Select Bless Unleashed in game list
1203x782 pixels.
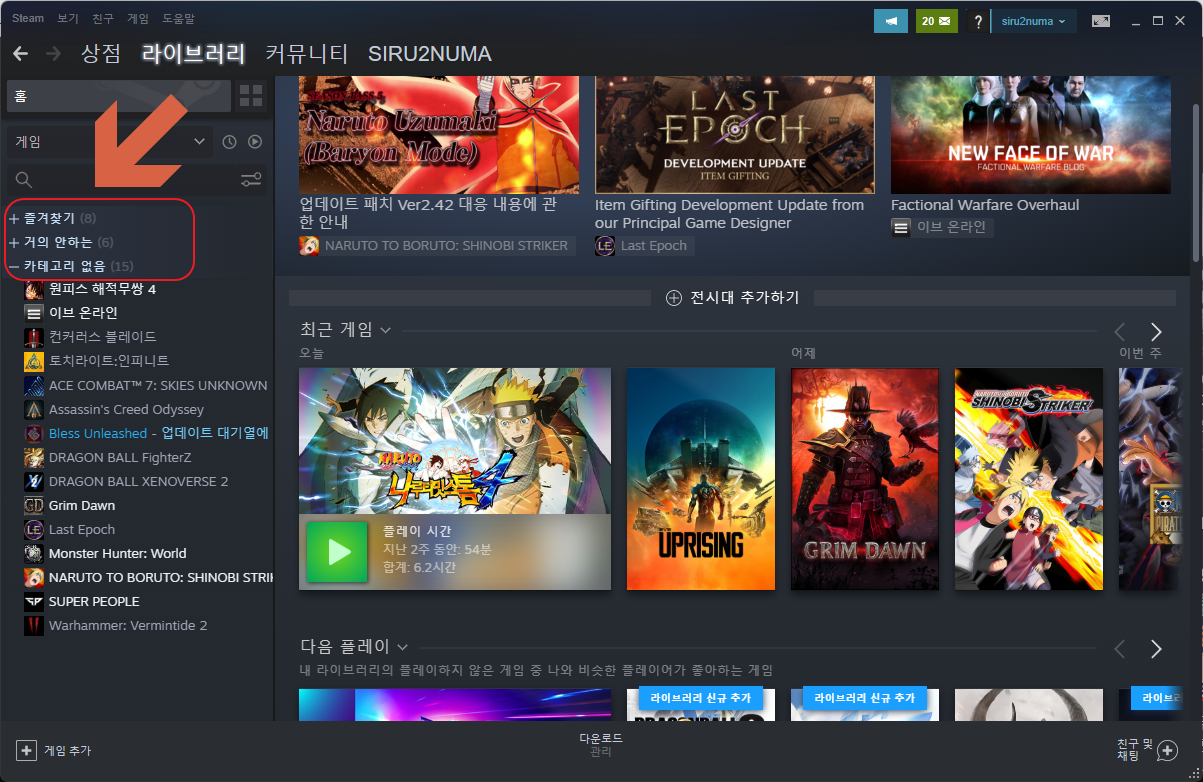point(148,433)
